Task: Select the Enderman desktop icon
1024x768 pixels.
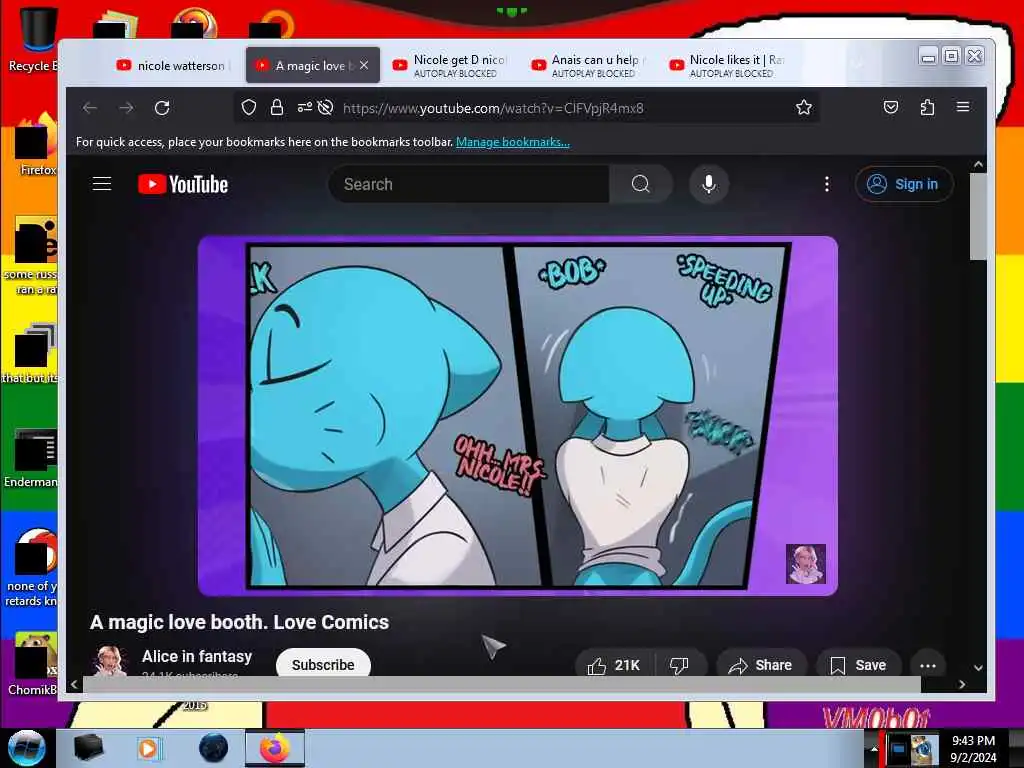Action: (x=31, y=458)
